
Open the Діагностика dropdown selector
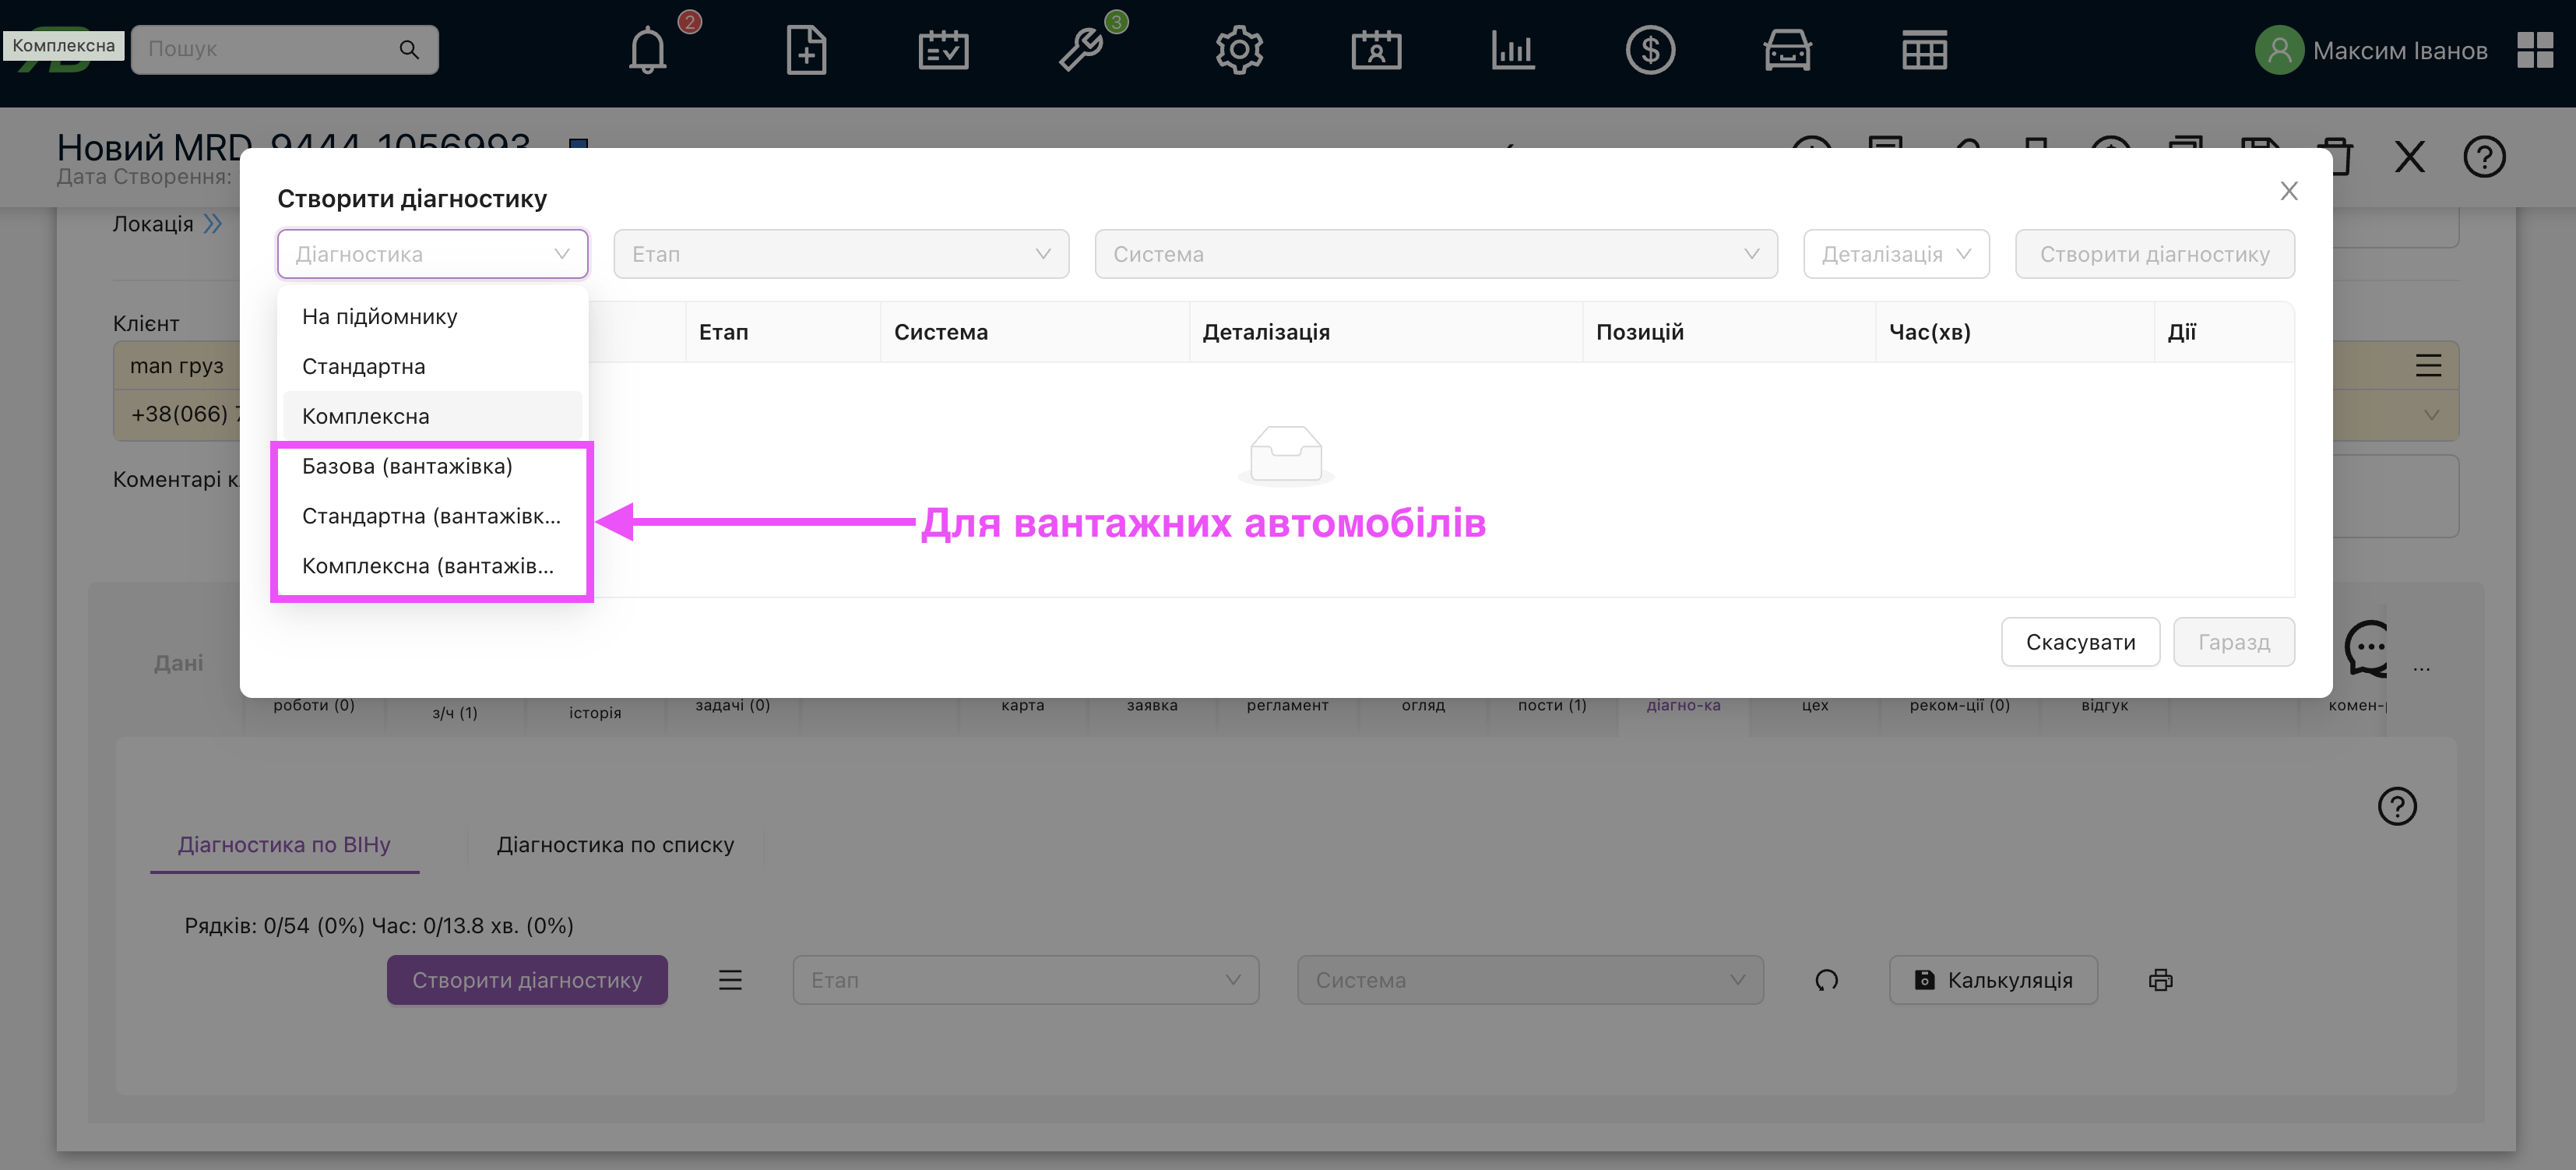432,254
